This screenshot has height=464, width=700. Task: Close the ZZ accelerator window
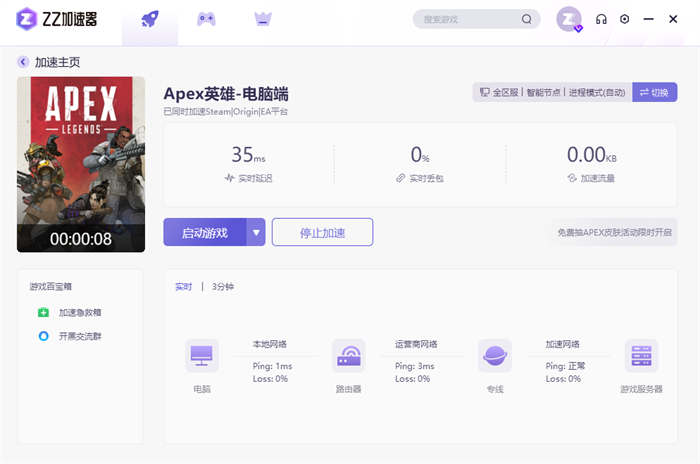coord(673,19)
